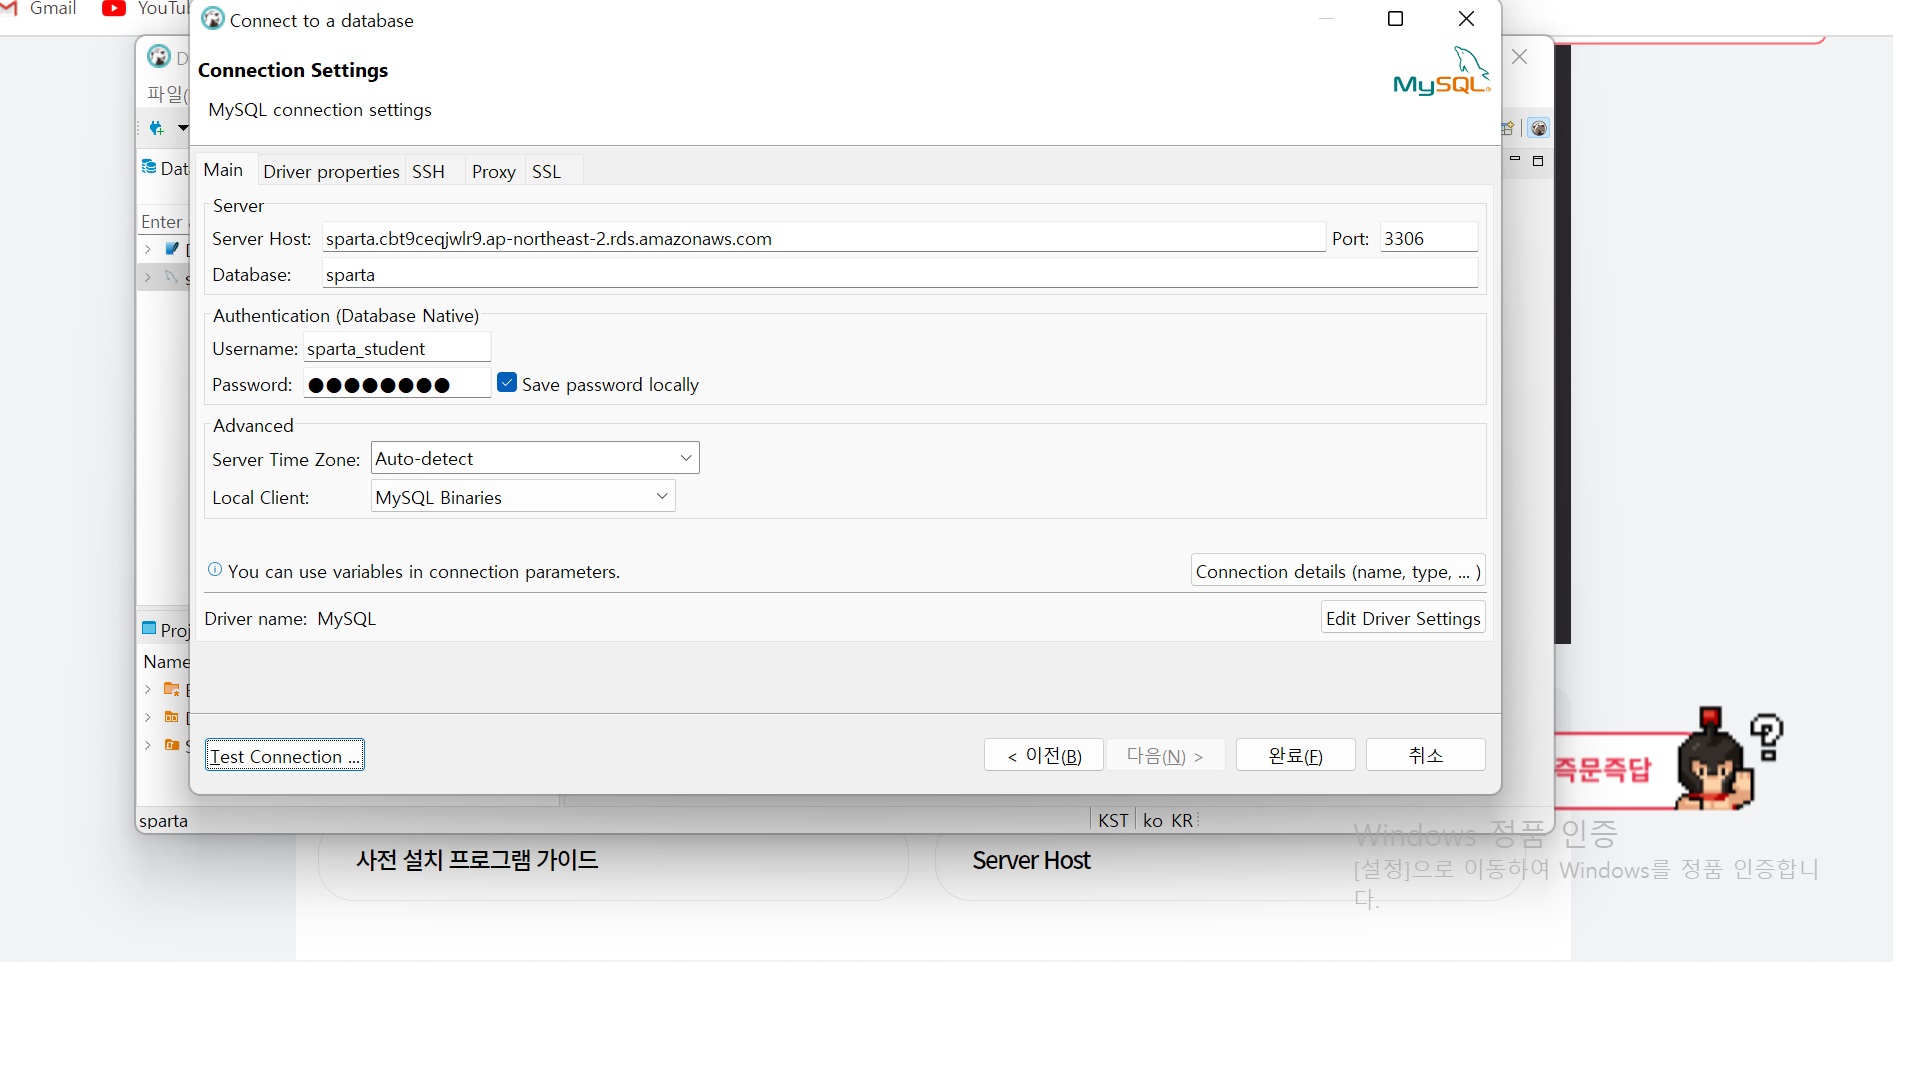1920x1080 pixels.
Task: Click the sparta label in status bar
Action: point(163,821)
